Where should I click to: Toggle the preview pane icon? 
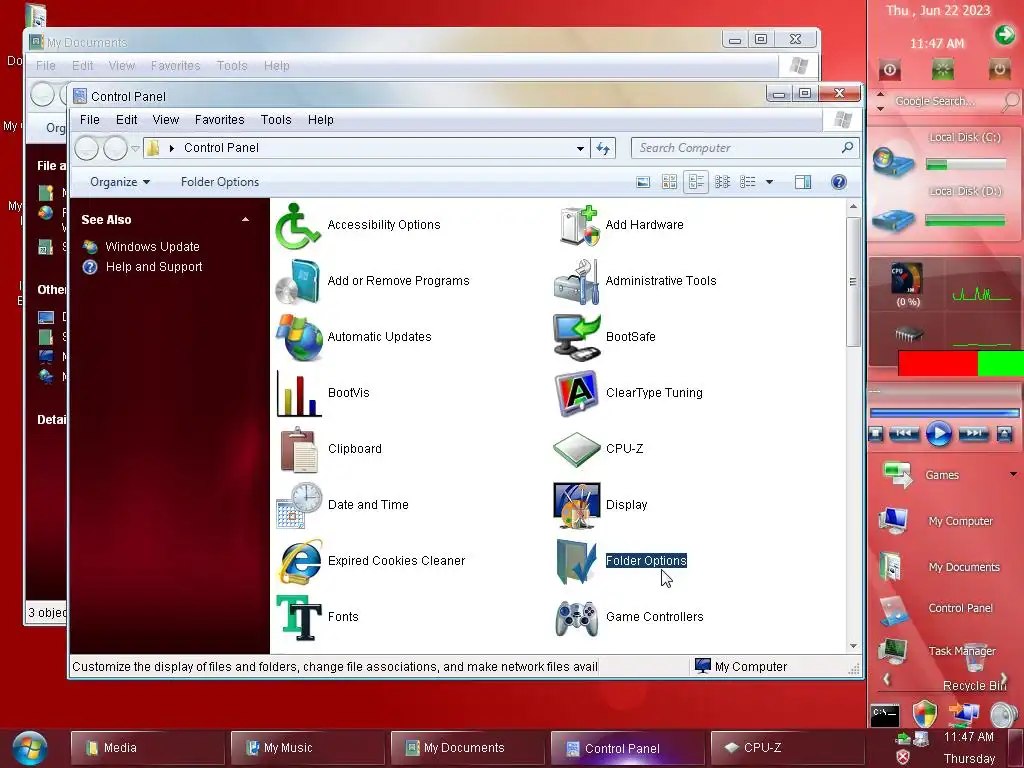(803, 182)
